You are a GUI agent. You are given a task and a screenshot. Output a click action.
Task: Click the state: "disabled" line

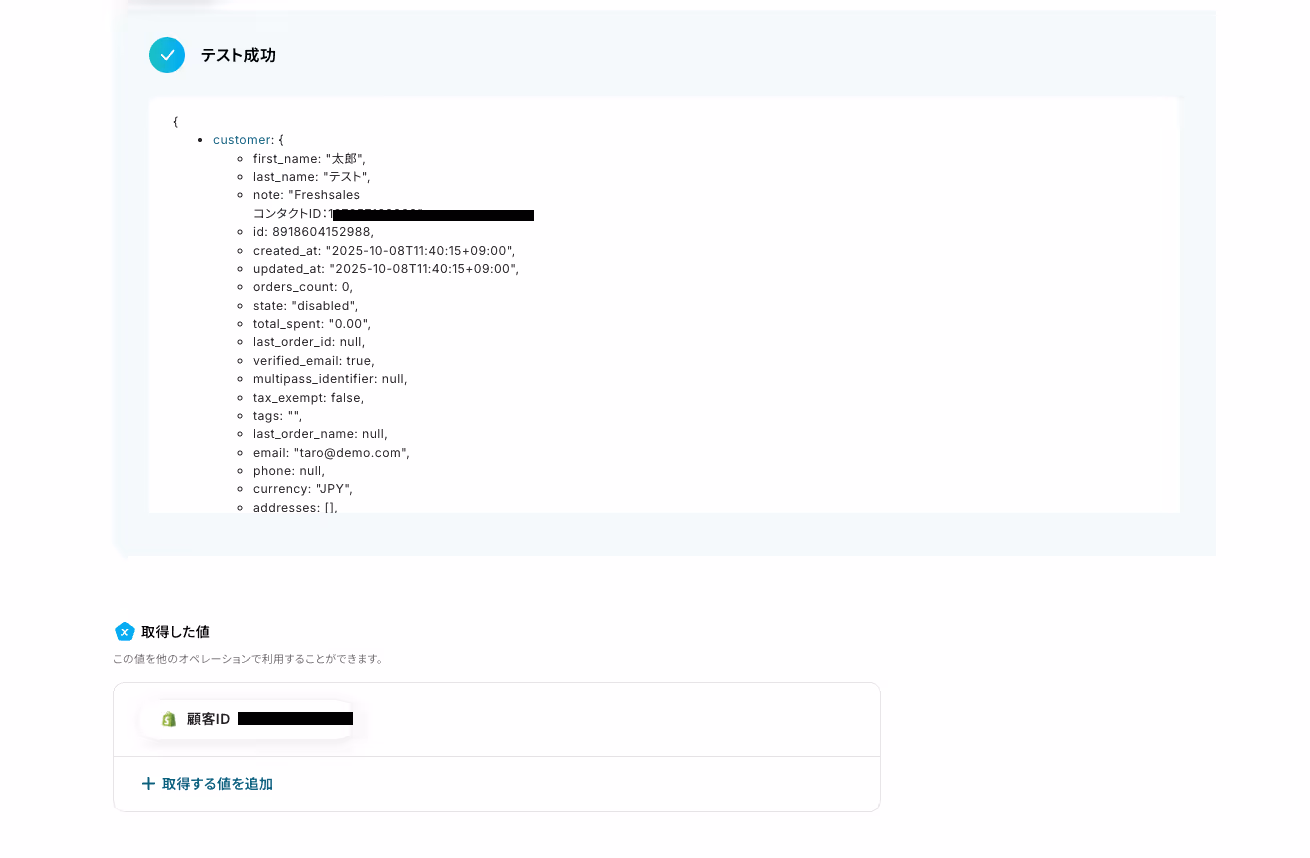coord(305,305)
